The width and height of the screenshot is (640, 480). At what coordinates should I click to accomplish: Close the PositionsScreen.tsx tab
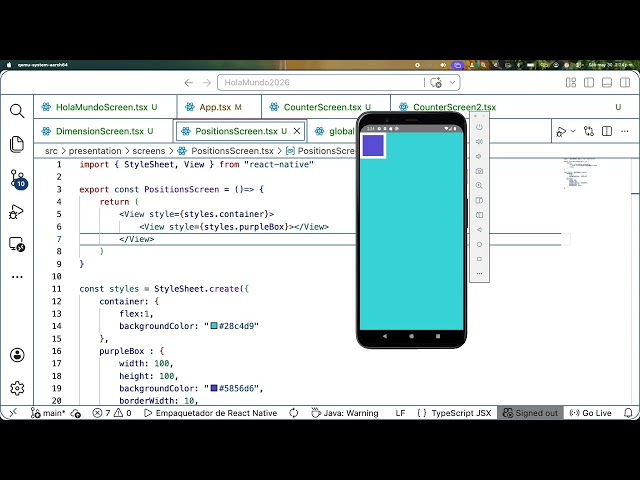pos(297,131)
